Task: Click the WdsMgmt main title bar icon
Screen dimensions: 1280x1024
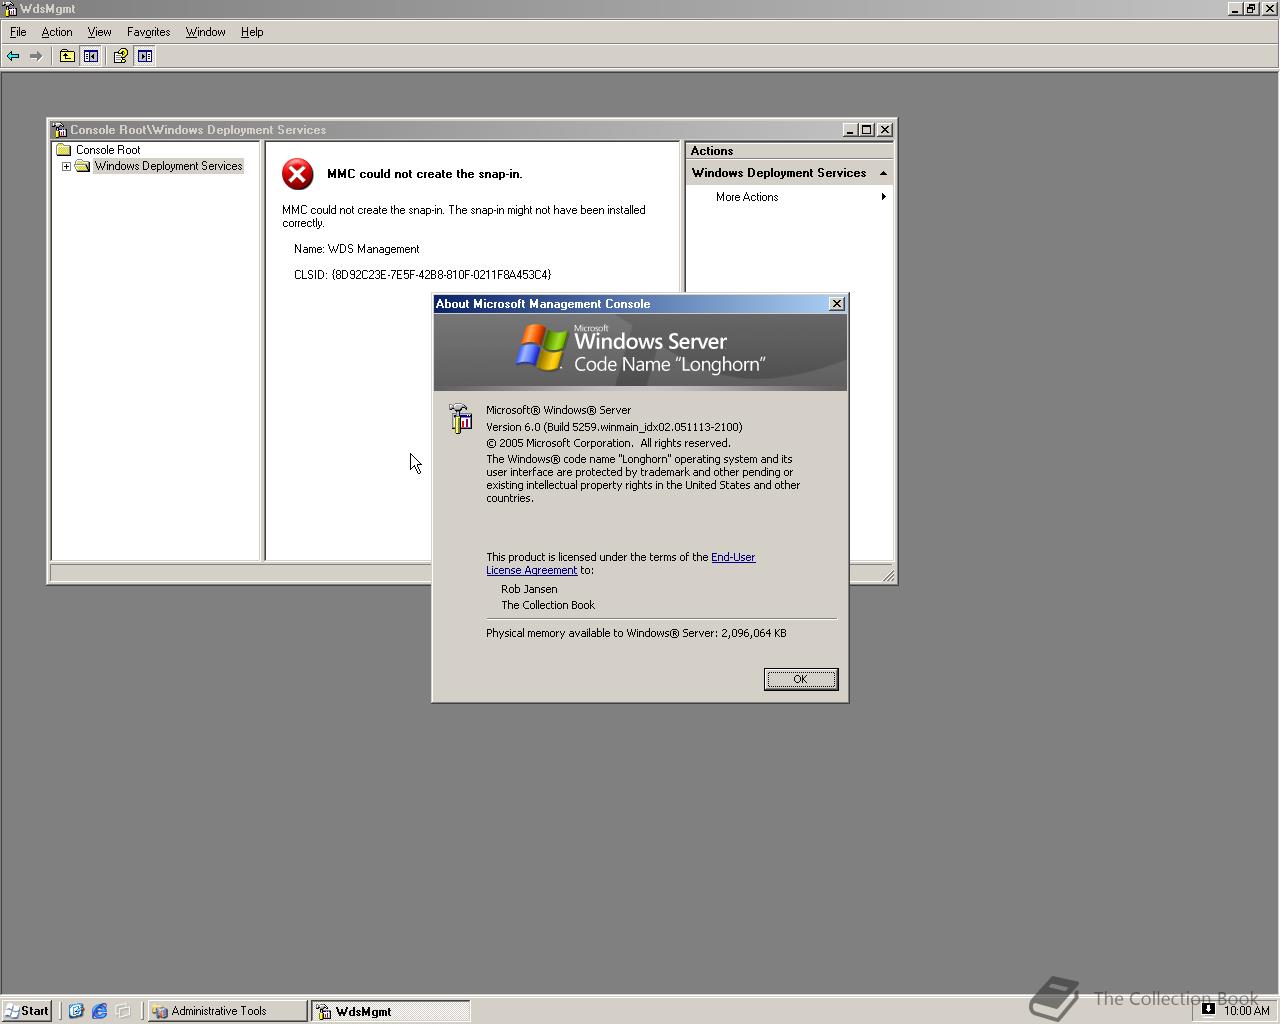Action: click(10, 9)
